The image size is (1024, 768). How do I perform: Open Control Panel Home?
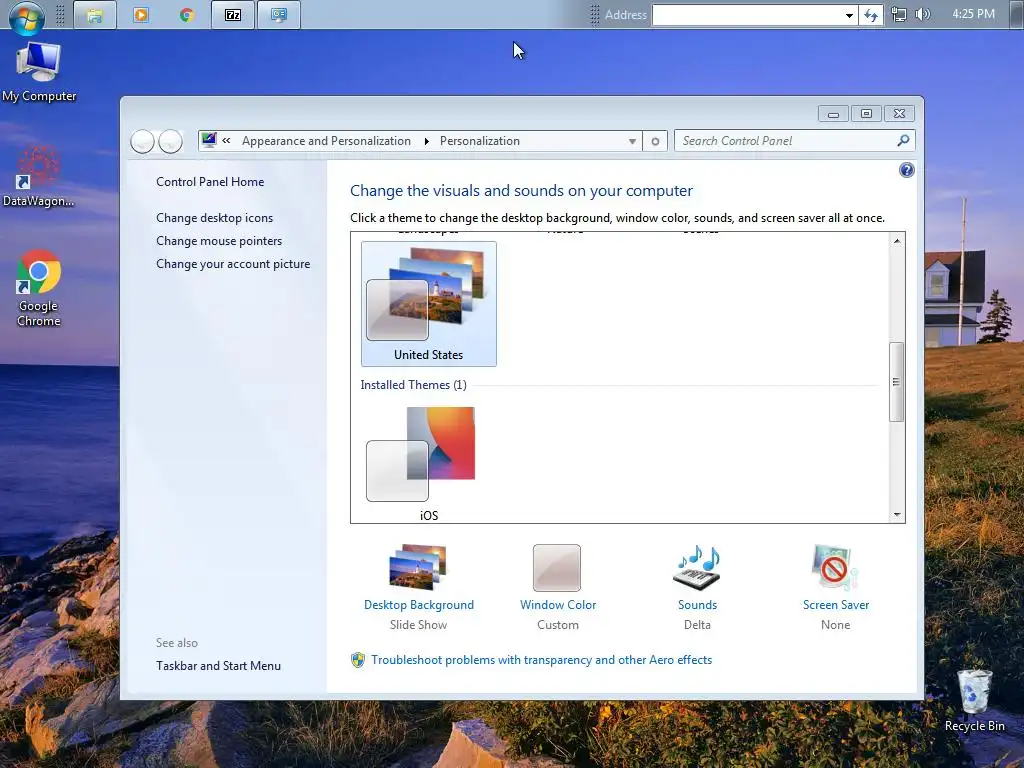tap(210, 182)
